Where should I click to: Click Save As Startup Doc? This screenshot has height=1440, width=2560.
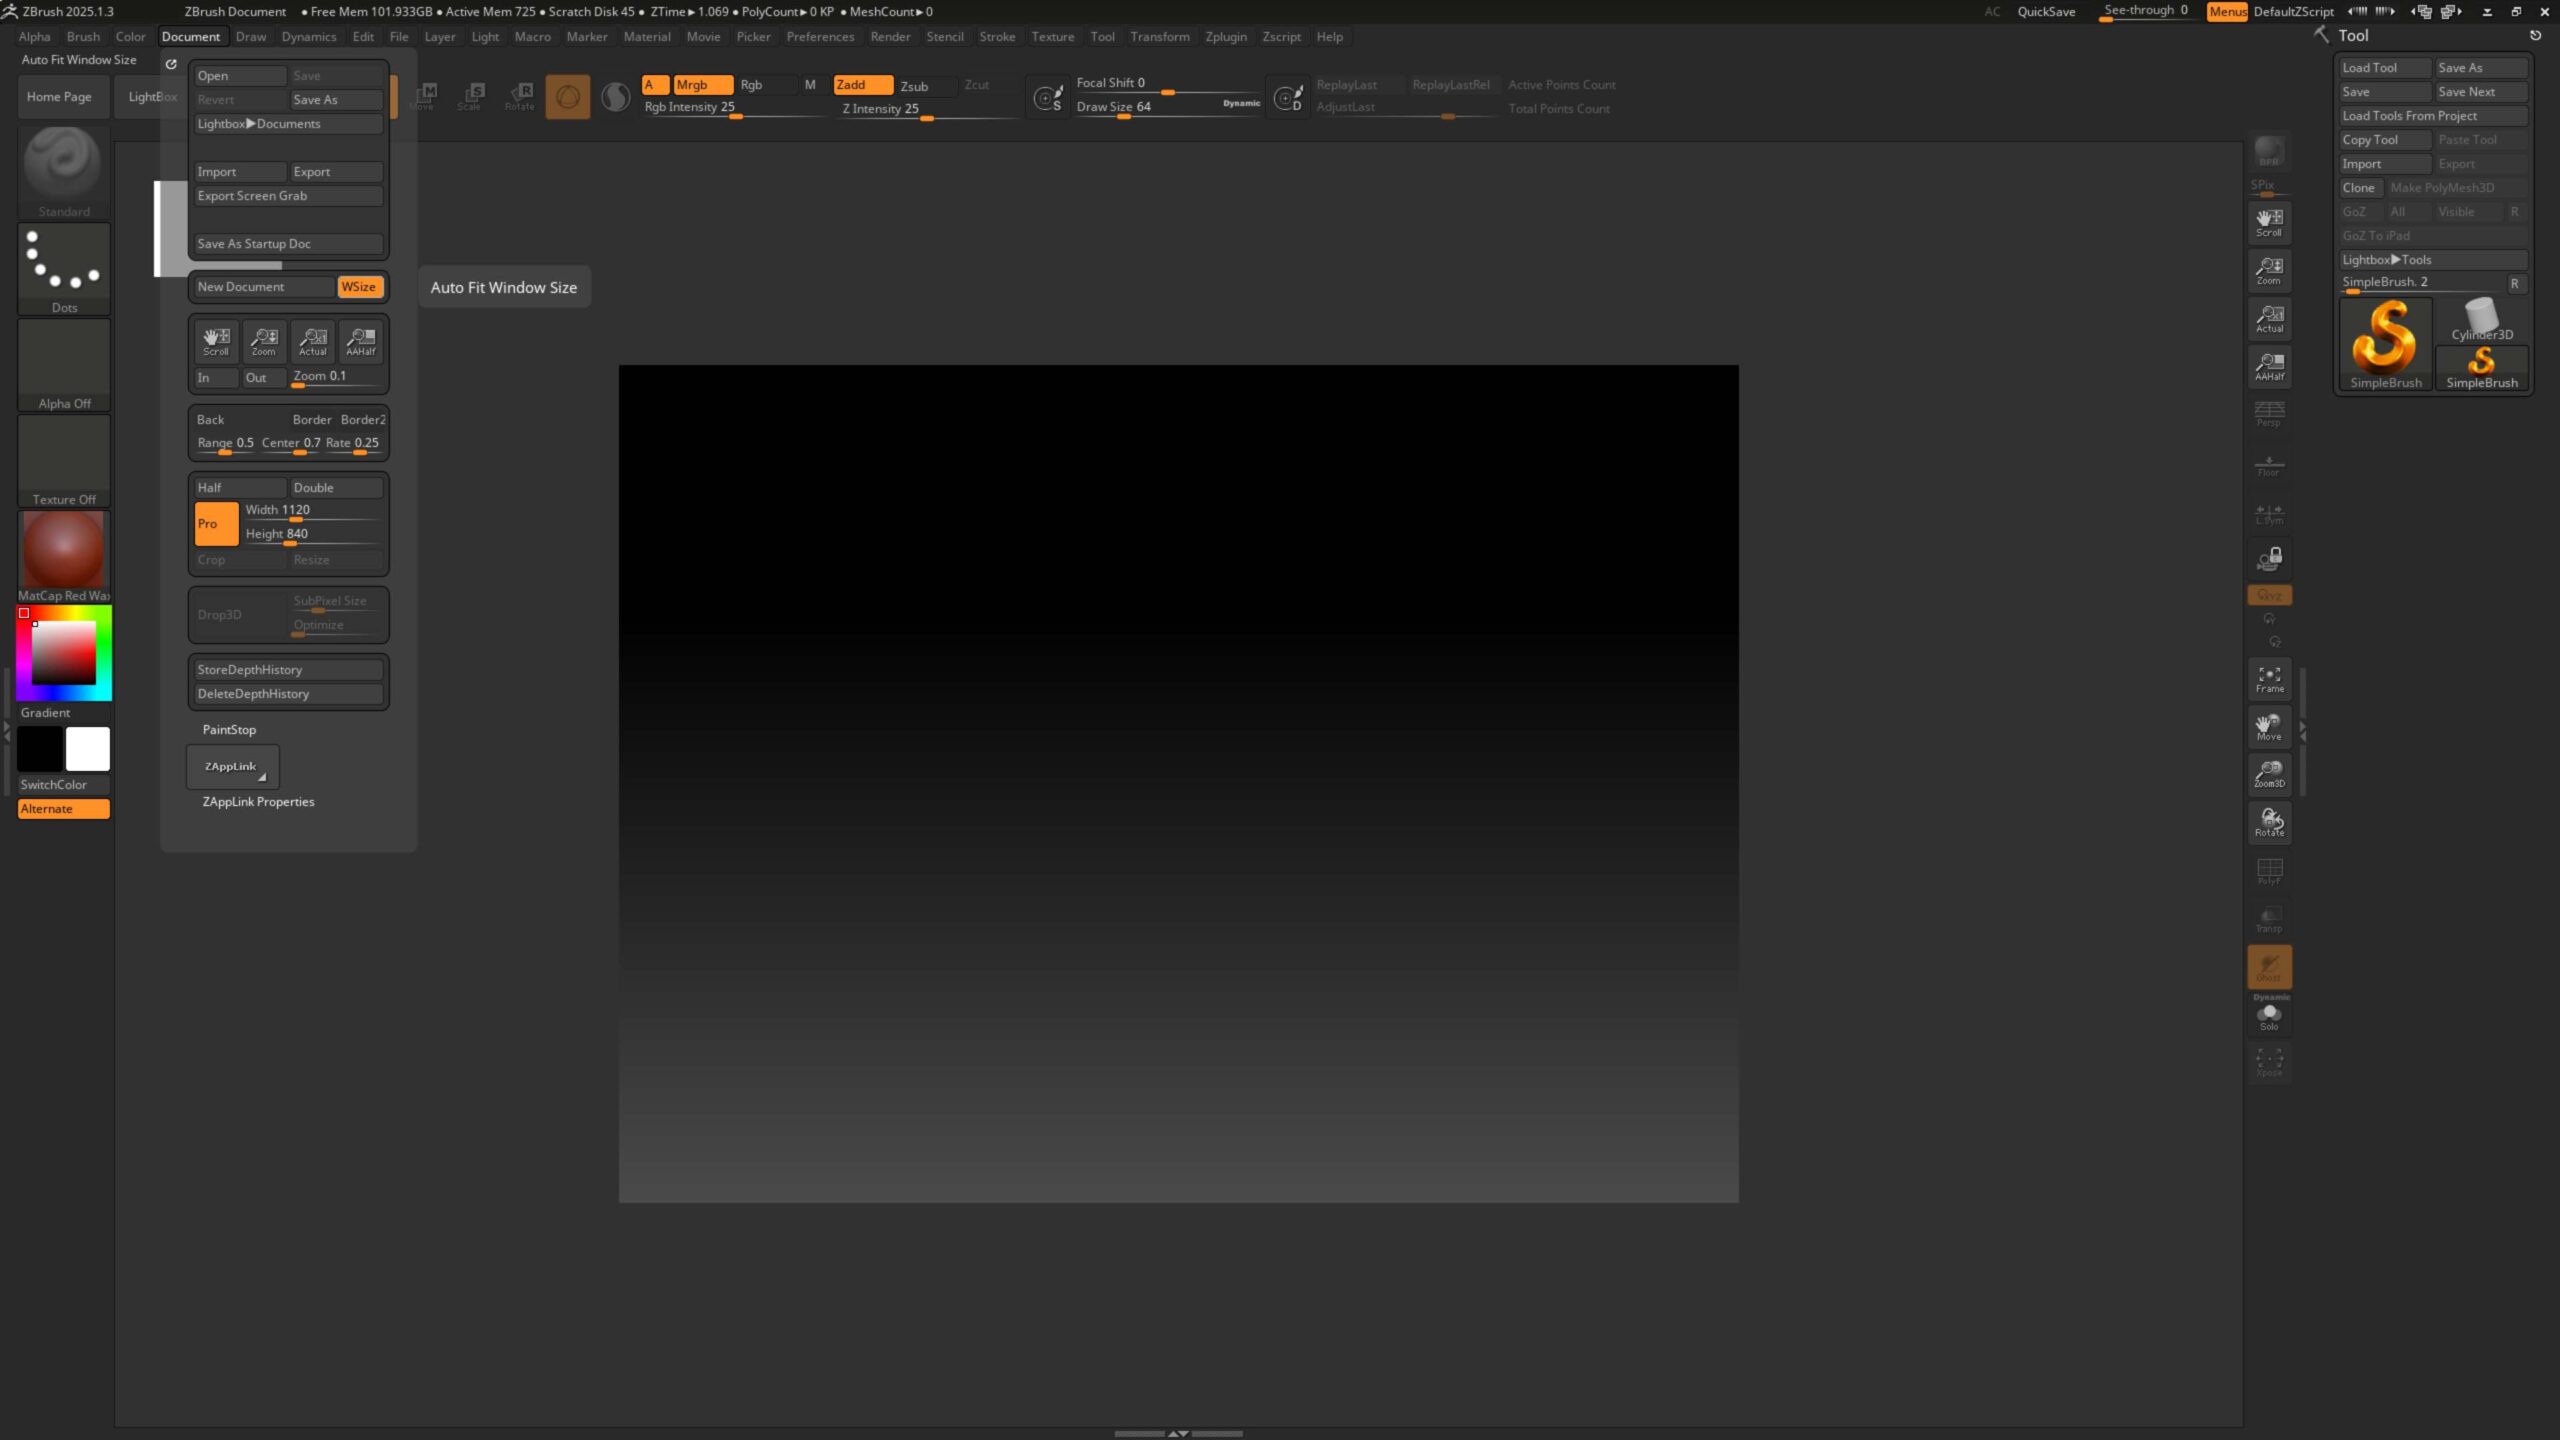pos(288,244)
